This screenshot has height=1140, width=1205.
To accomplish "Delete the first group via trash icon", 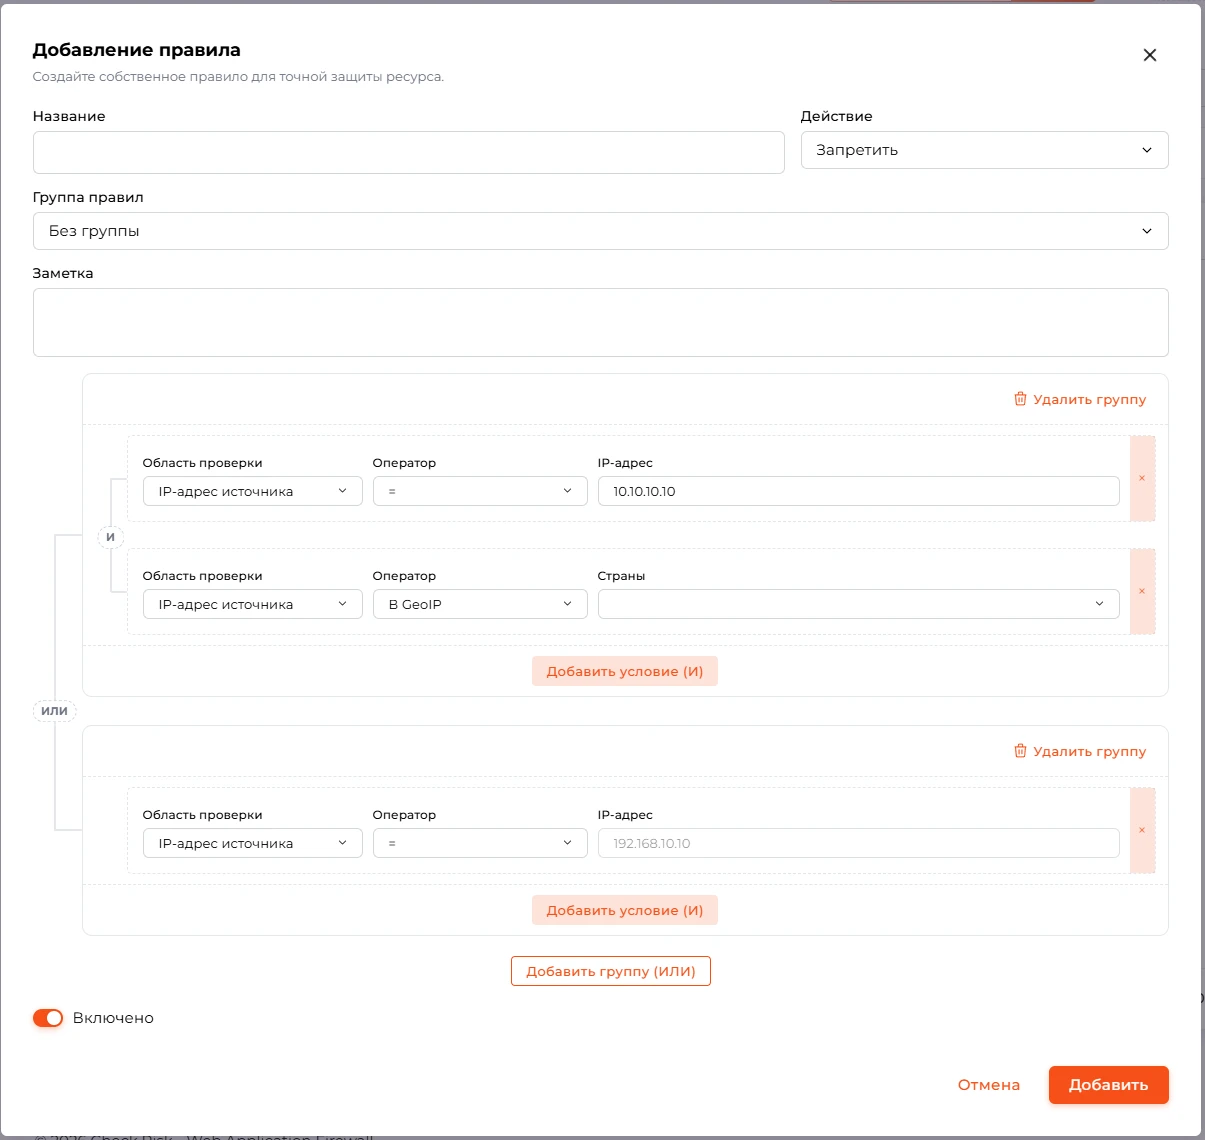I will click(x=1021, y=399).
